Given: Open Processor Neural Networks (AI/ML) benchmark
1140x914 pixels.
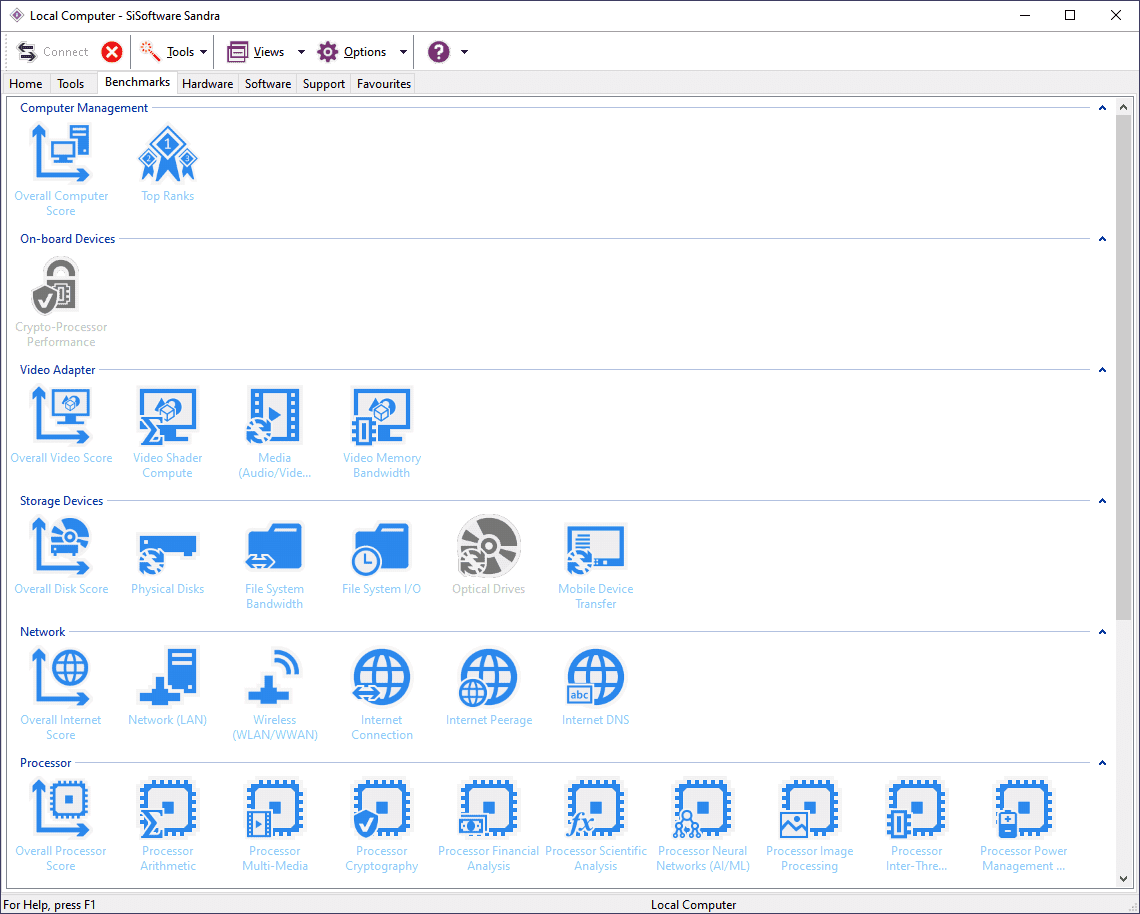Looking at the screenshot, I should [702, 825].
